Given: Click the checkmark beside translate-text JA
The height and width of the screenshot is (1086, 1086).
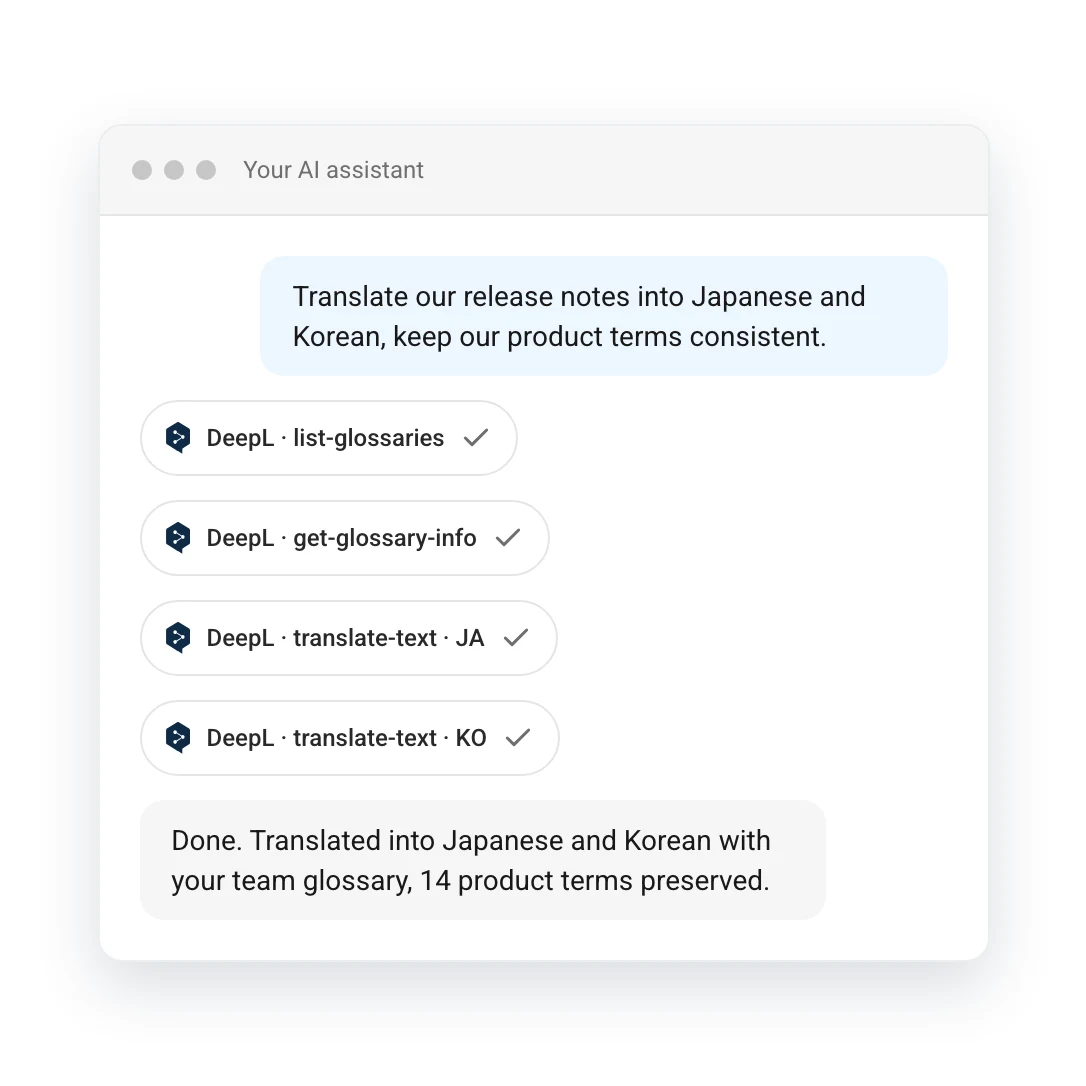Looking at the screenshot, I should [516, 637].
